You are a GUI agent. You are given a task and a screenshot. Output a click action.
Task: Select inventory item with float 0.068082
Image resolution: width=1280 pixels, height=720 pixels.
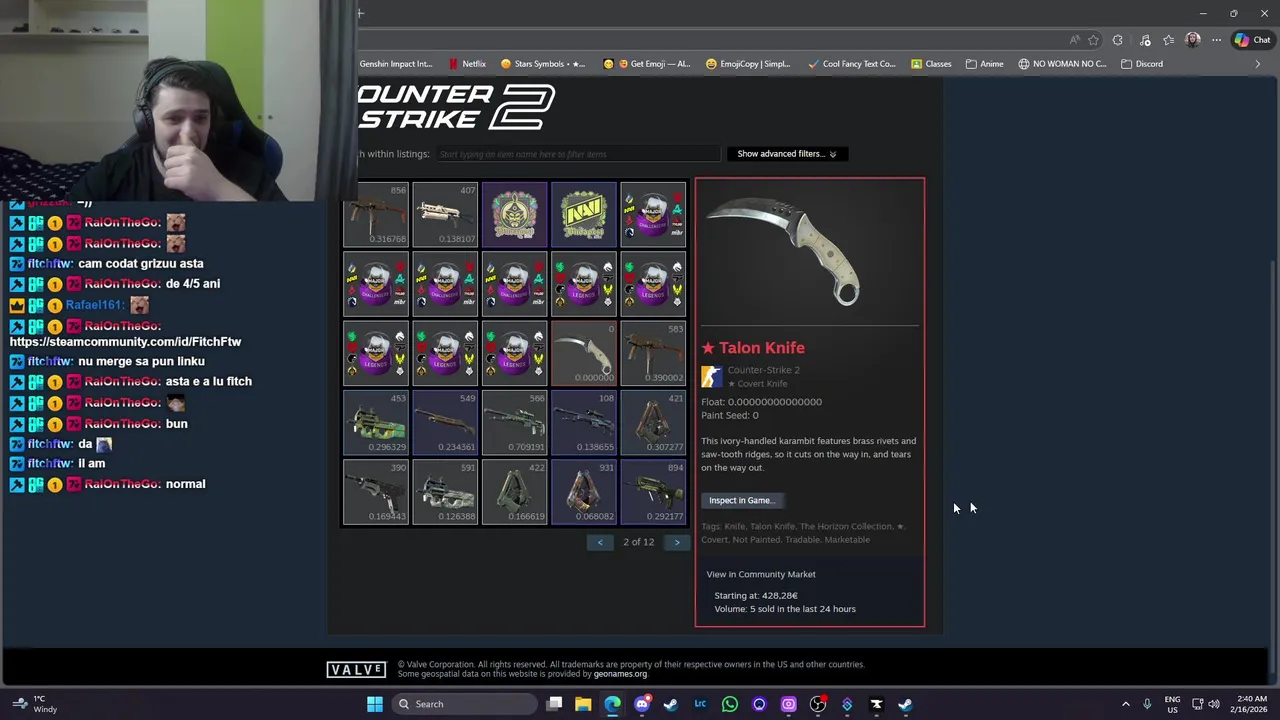584,491
